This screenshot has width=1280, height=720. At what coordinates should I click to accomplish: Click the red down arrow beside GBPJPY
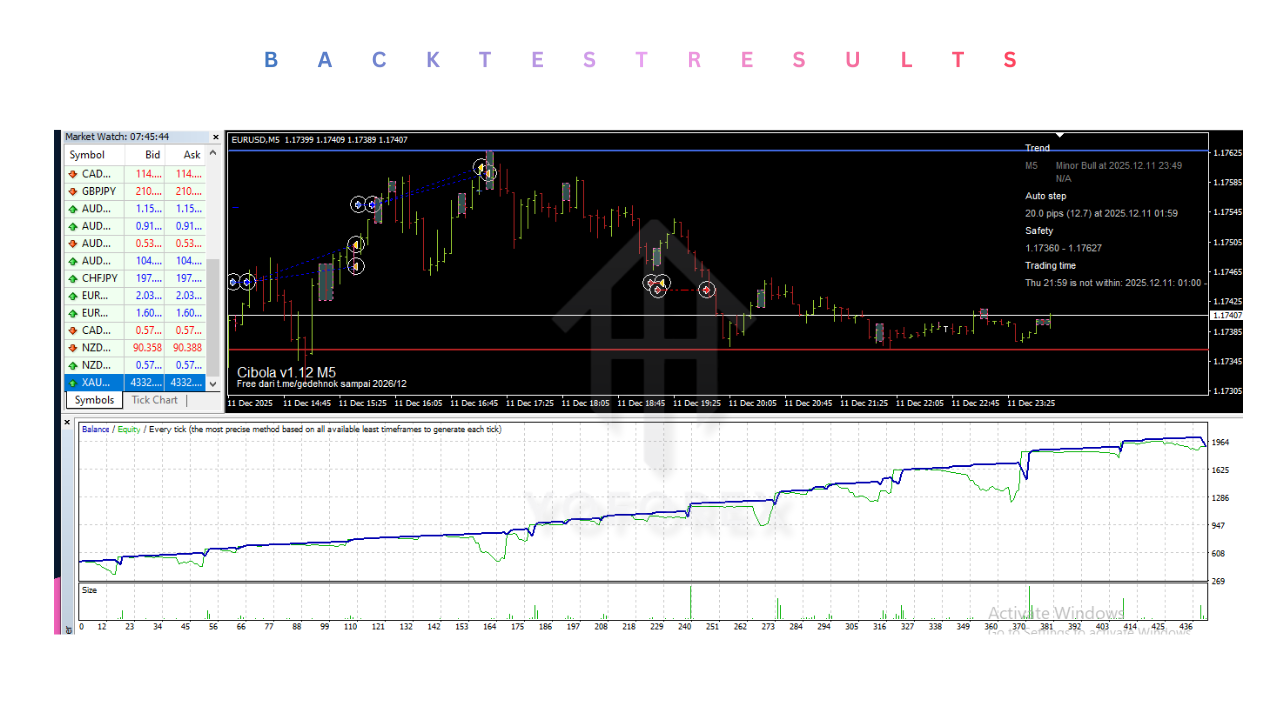click(x=73, y=191)
